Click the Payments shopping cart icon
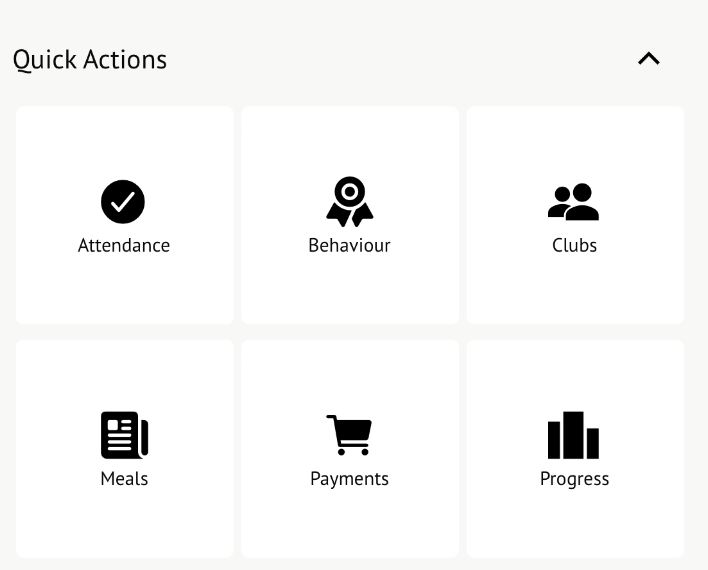 [349, 435]
